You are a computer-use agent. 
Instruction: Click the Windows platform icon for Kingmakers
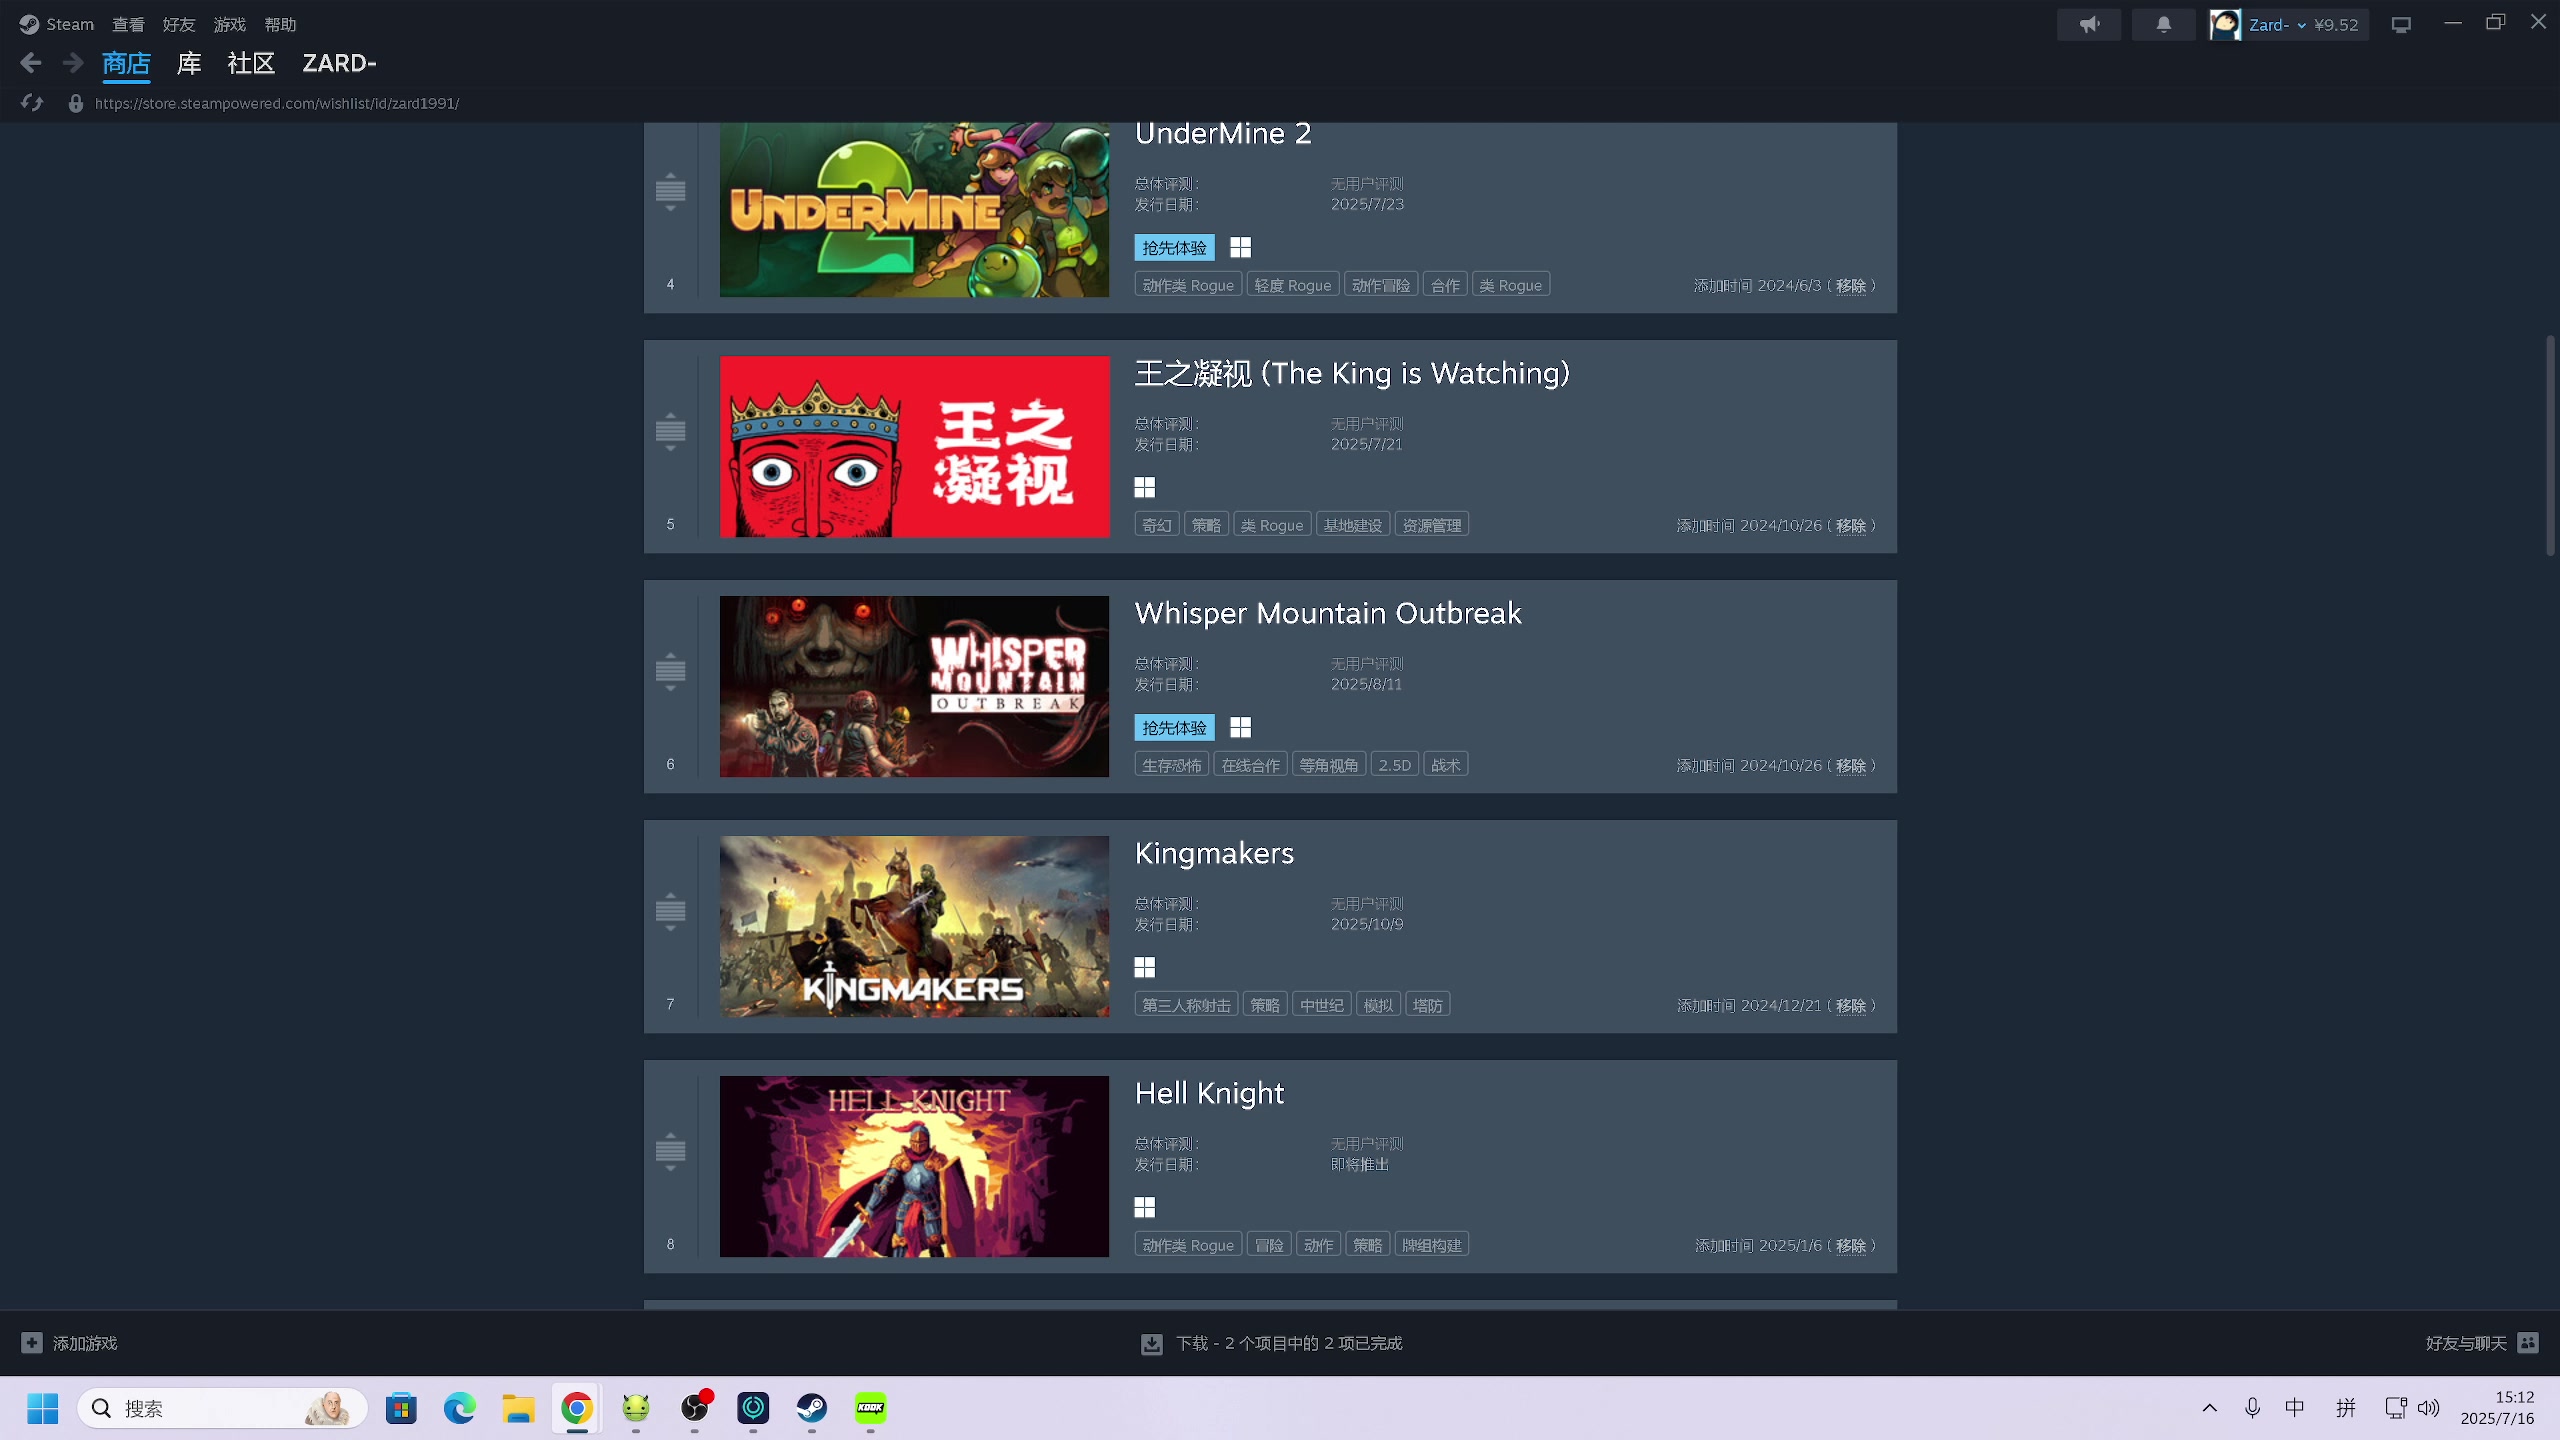pyautogui.click(x=1145, y=967)
